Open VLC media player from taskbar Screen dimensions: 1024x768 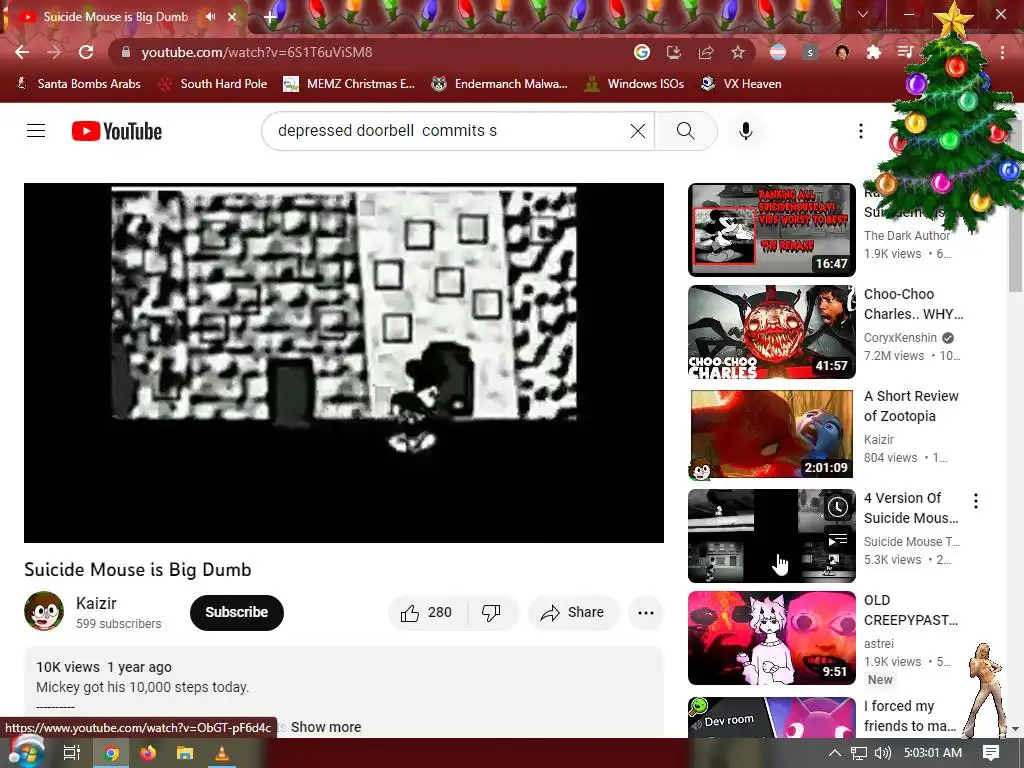click(x=222, y=753)
